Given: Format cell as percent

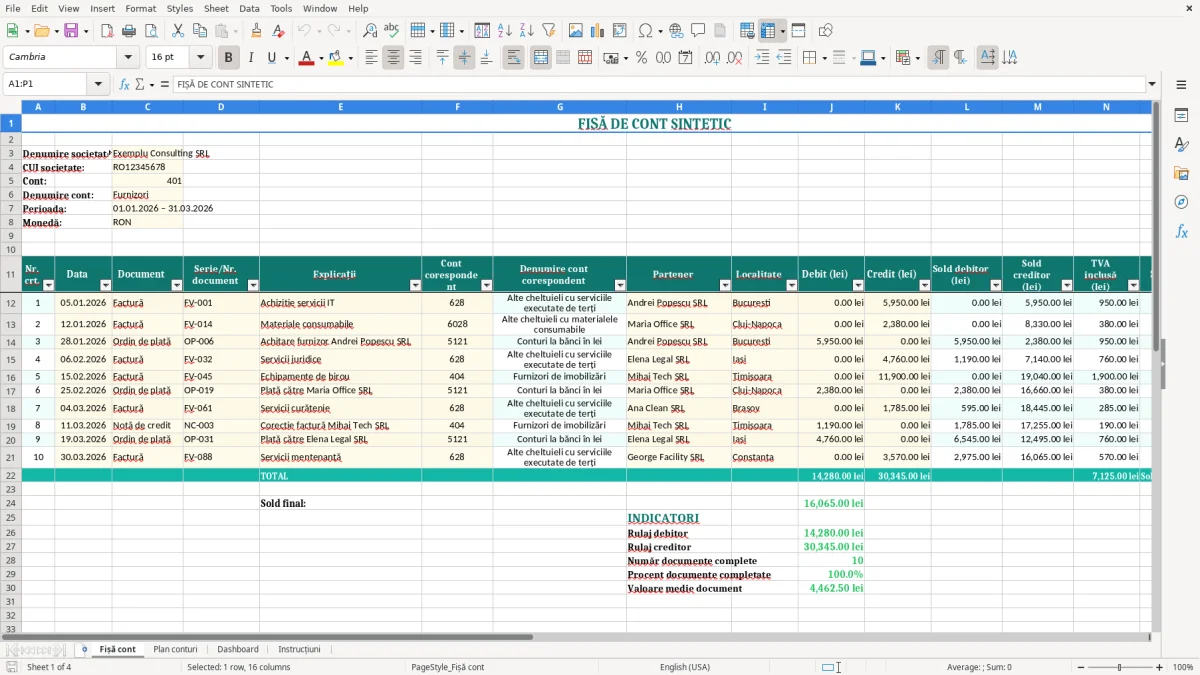Looking at the screenshot, I should point(641,58).
